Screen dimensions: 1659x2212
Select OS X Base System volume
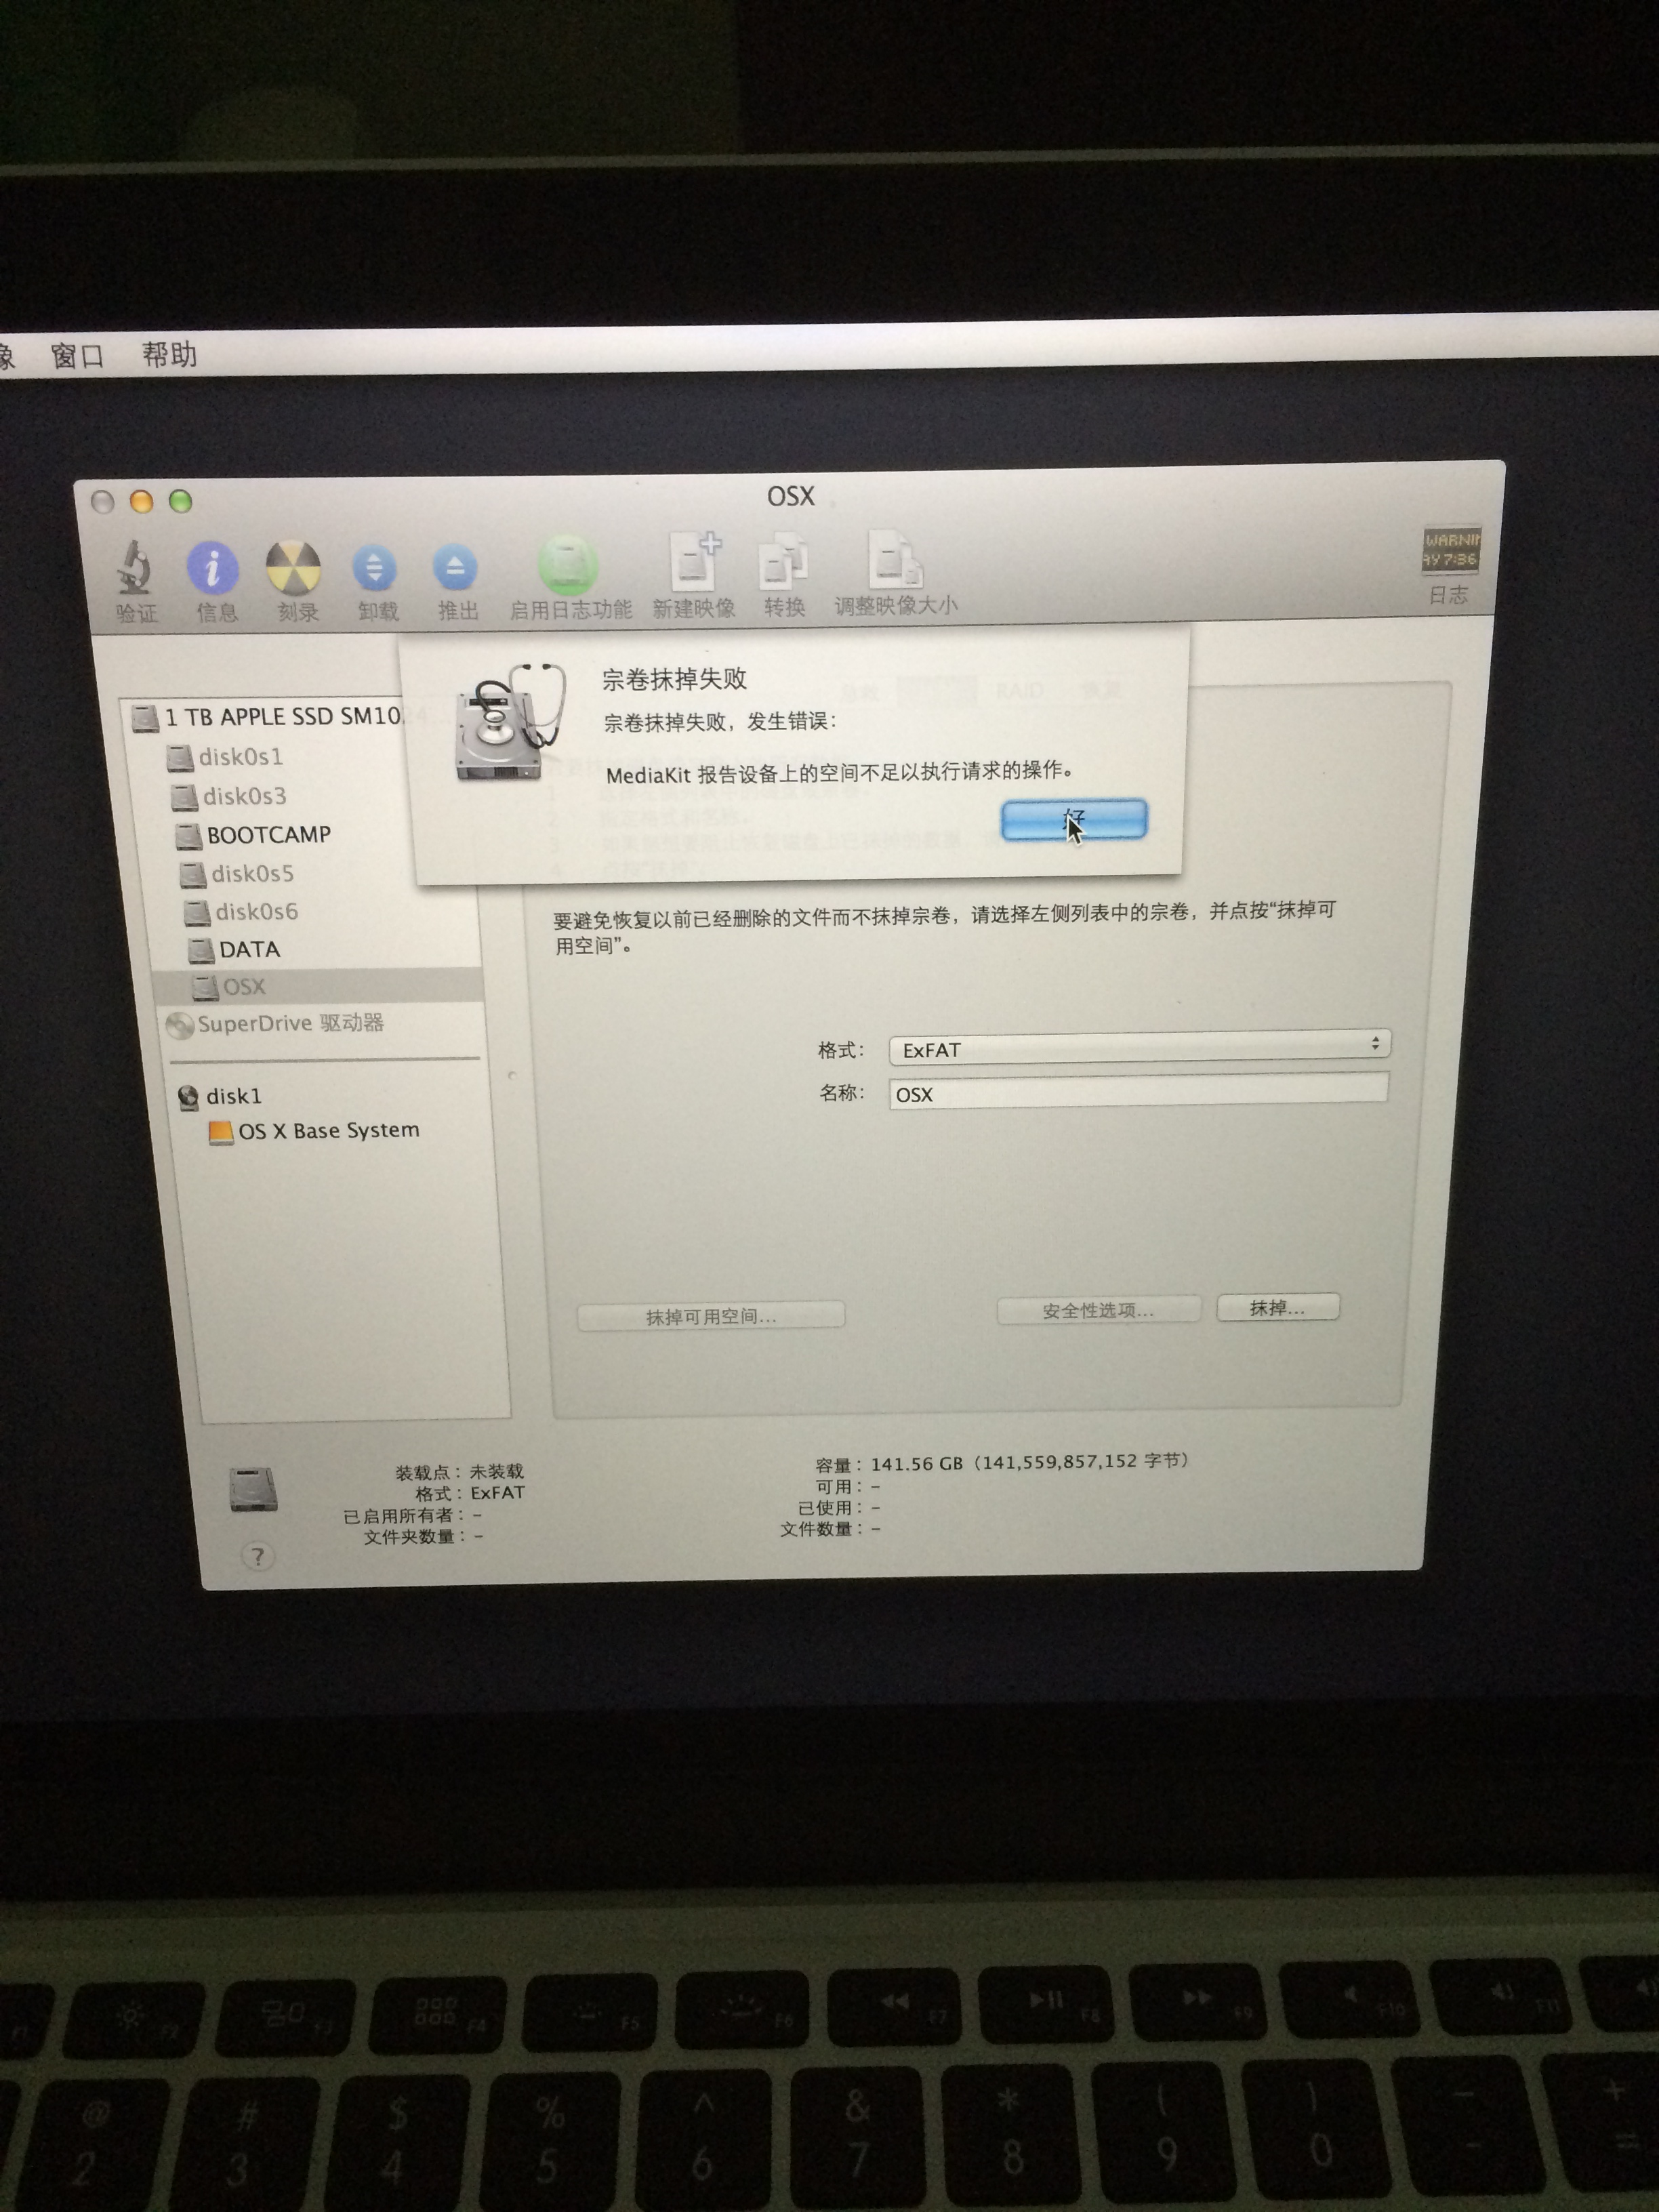(x=327, y=1131)
